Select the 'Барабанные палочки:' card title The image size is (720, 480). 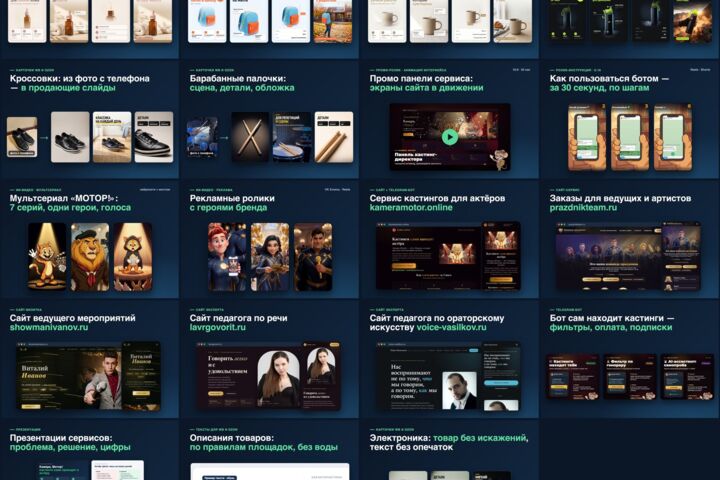click(238, 79)
